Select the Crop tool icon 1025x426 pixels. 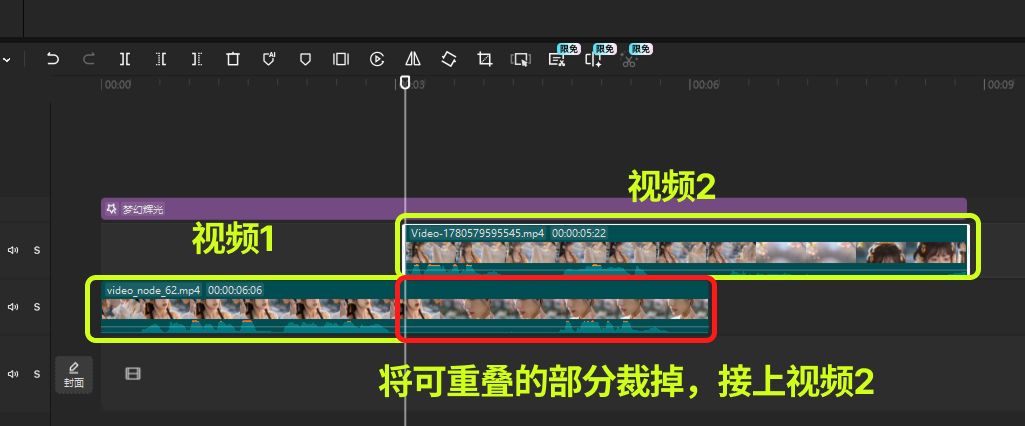tap(484, 59)
